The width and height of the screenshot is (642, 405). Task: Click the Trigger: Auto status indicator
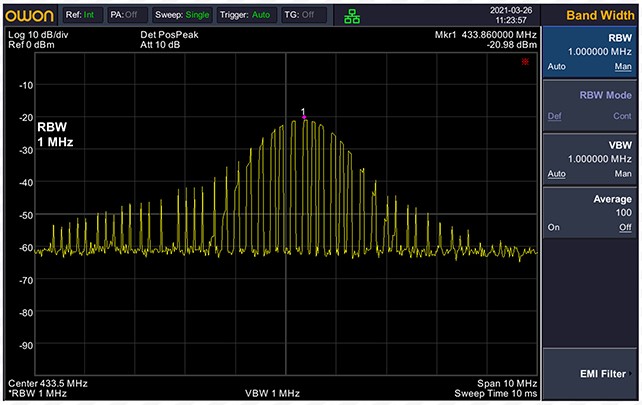pos(245,15)
